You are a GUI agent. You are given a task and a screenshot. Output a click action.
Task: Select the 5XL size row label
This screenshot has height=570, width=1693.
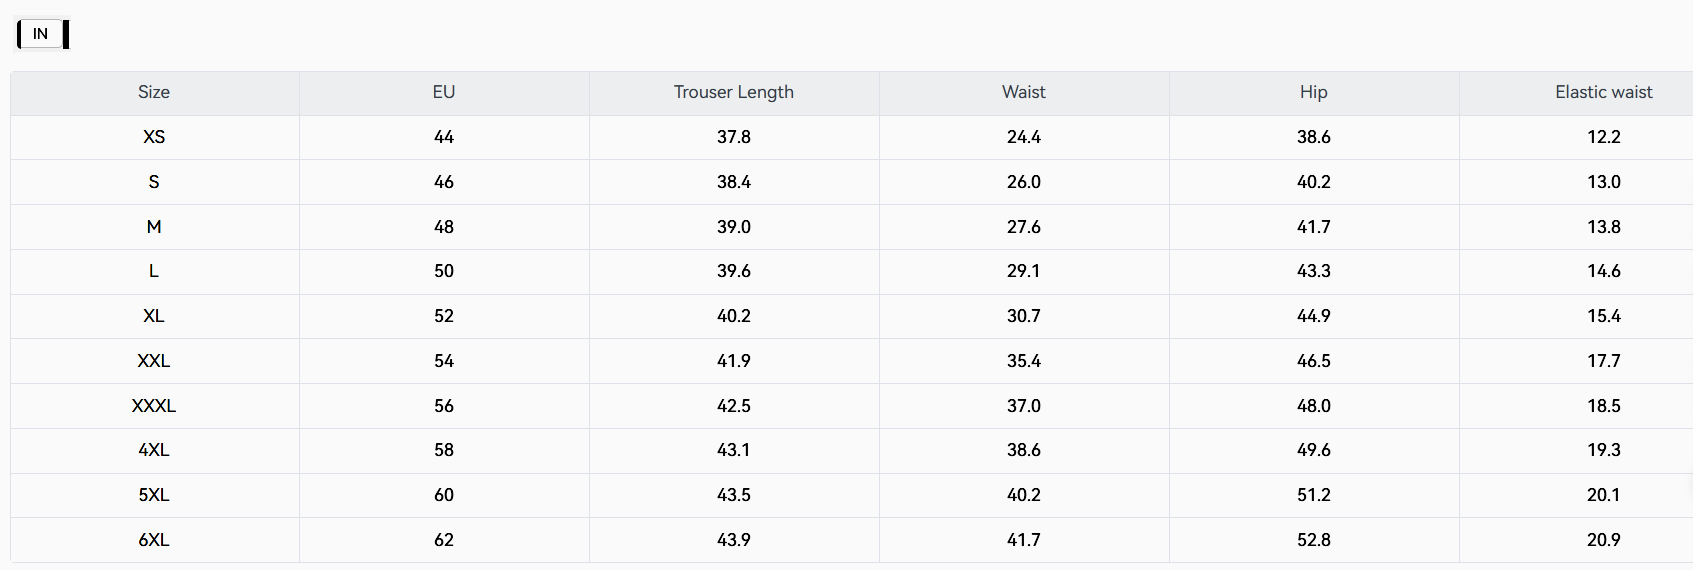coord(154,495)
